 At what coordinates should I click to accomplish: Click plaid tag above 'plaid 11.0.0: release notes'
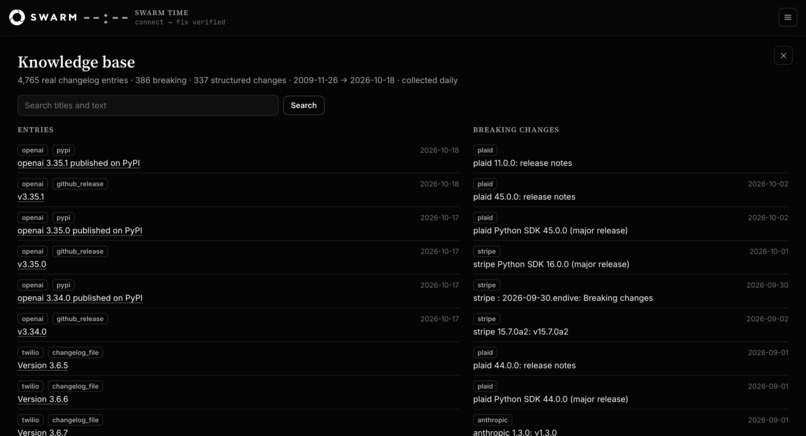485,150
